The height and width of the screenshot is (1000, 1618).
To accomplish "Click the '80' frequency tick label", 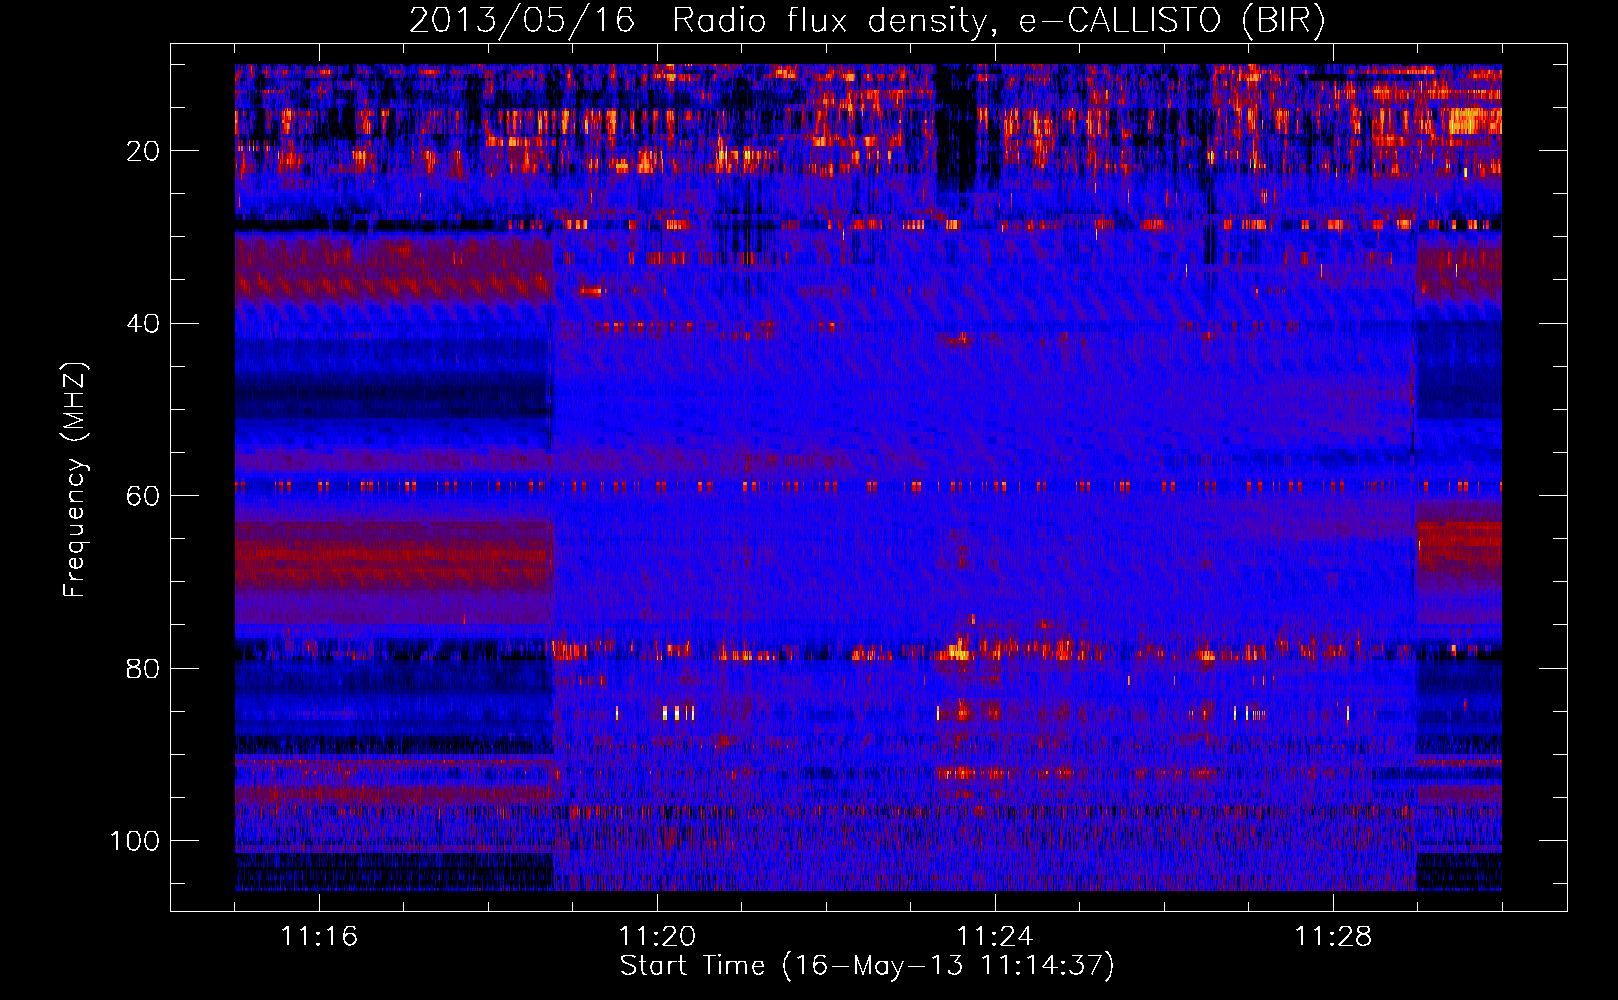I will point(143,668).
